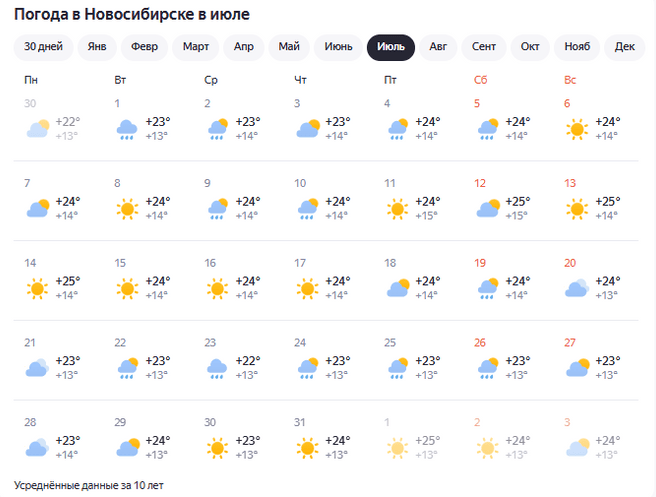This screenshot has width=656, height=497.
Task: Click the date number 13
Action: pyautogui.click(x=570, y=183)
